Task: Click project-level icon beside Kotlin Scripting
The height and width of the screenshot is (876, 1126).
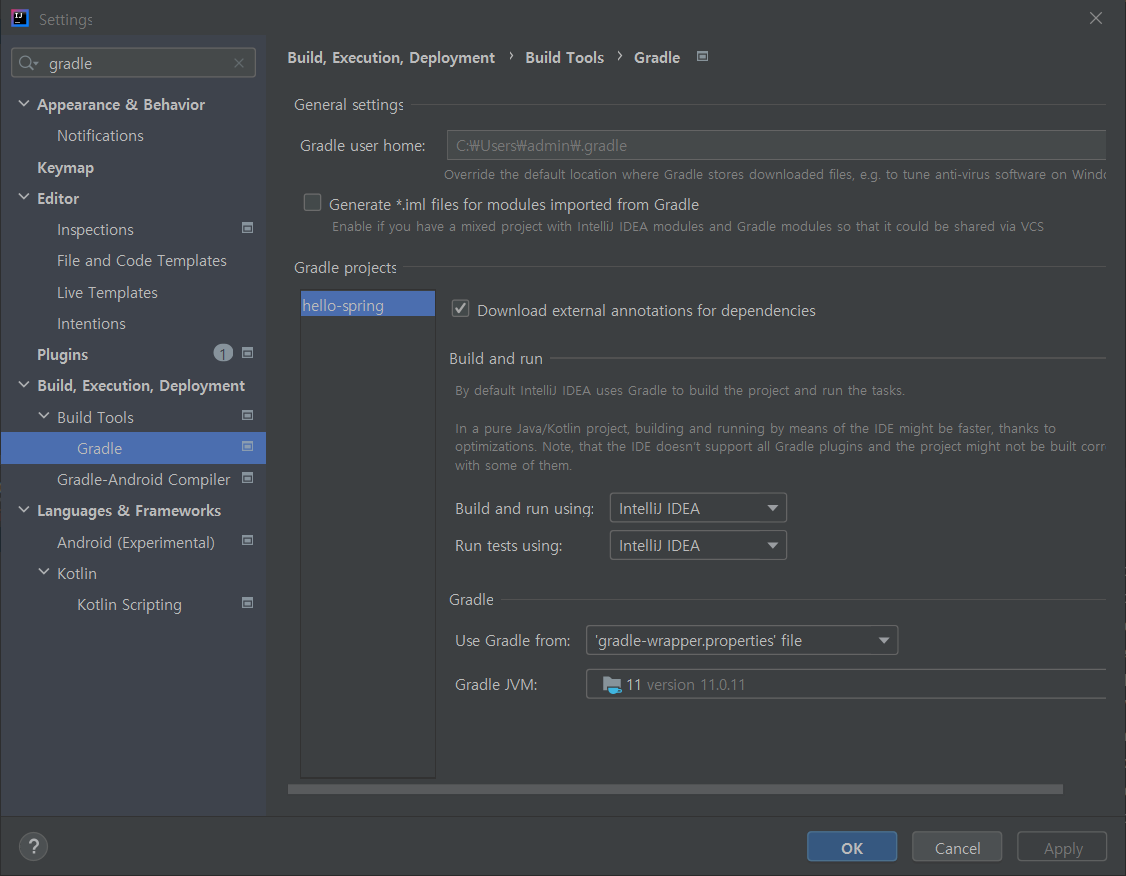Action: point(247,603)
